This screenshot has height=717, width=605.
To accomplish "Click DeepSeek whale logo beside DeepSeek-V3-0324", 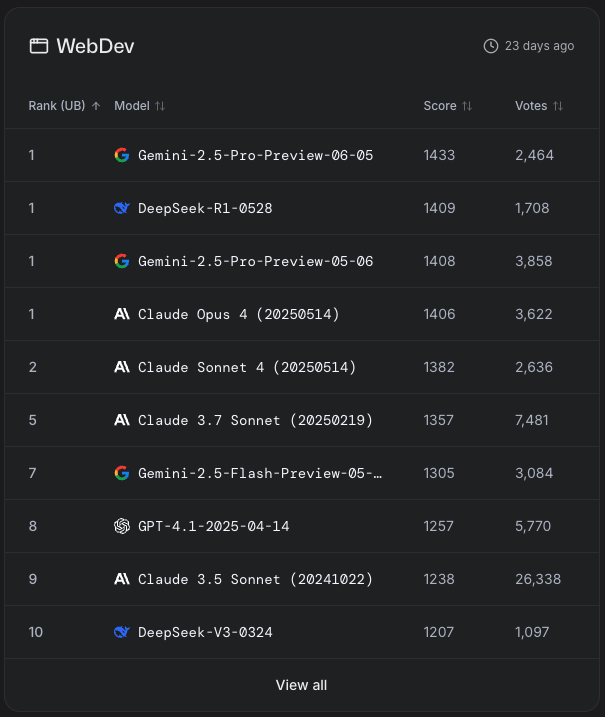I will pos(122,632).
